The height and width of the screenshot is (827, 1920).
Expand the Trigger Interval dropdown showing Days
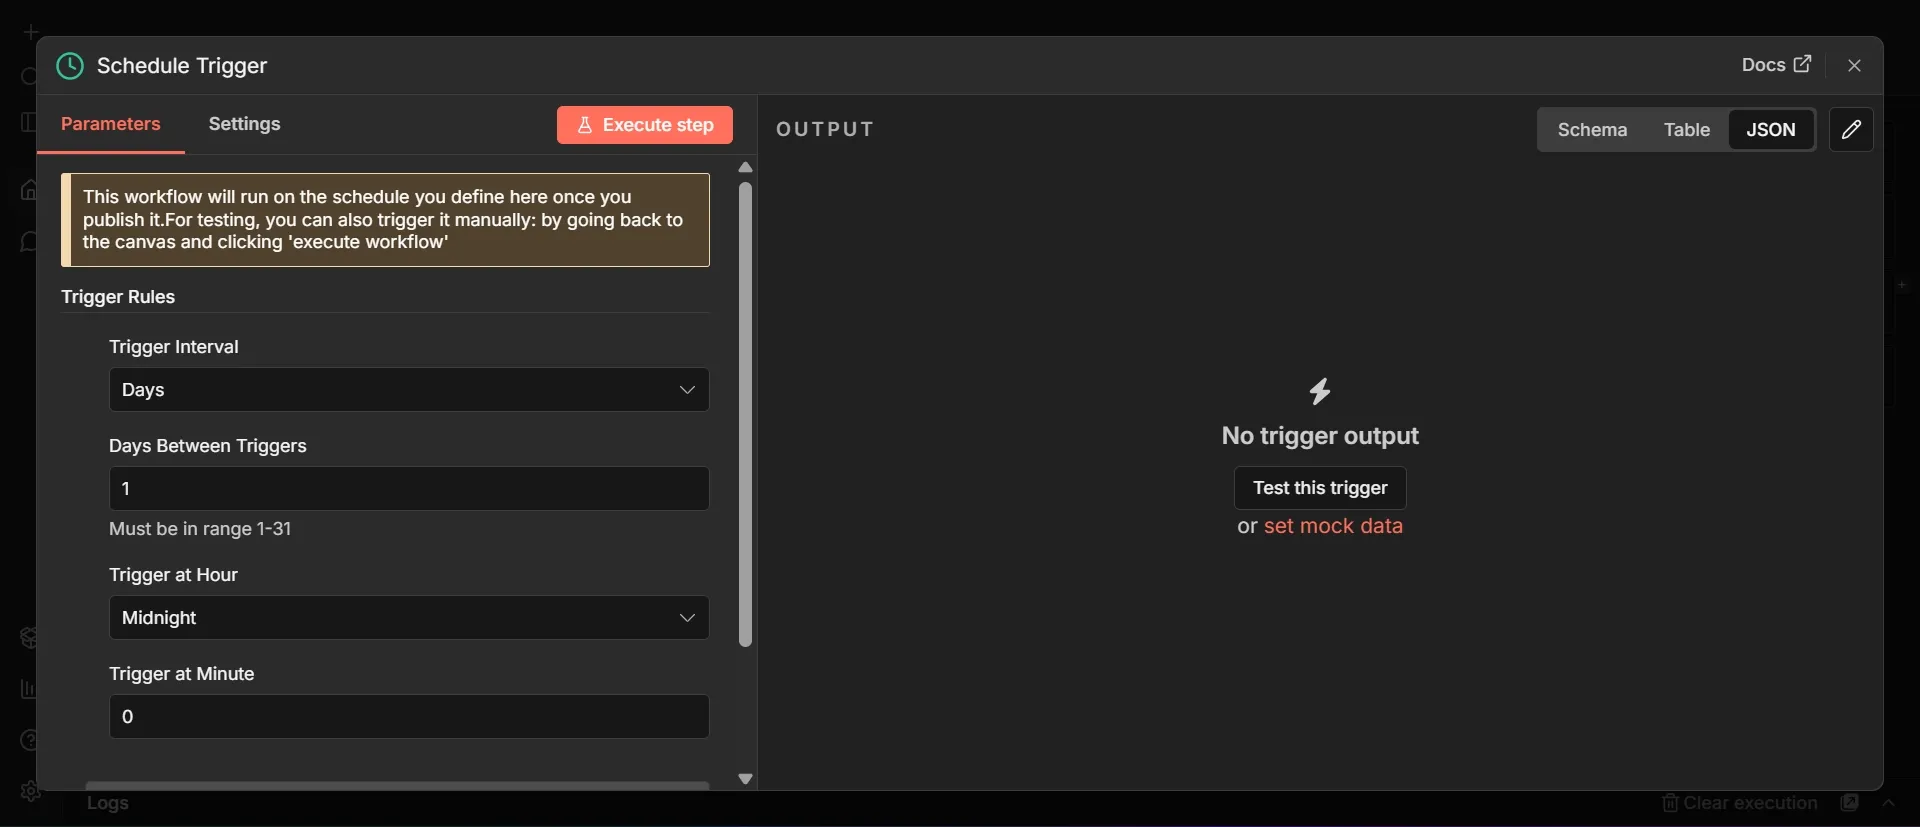[x=409, y=390]
